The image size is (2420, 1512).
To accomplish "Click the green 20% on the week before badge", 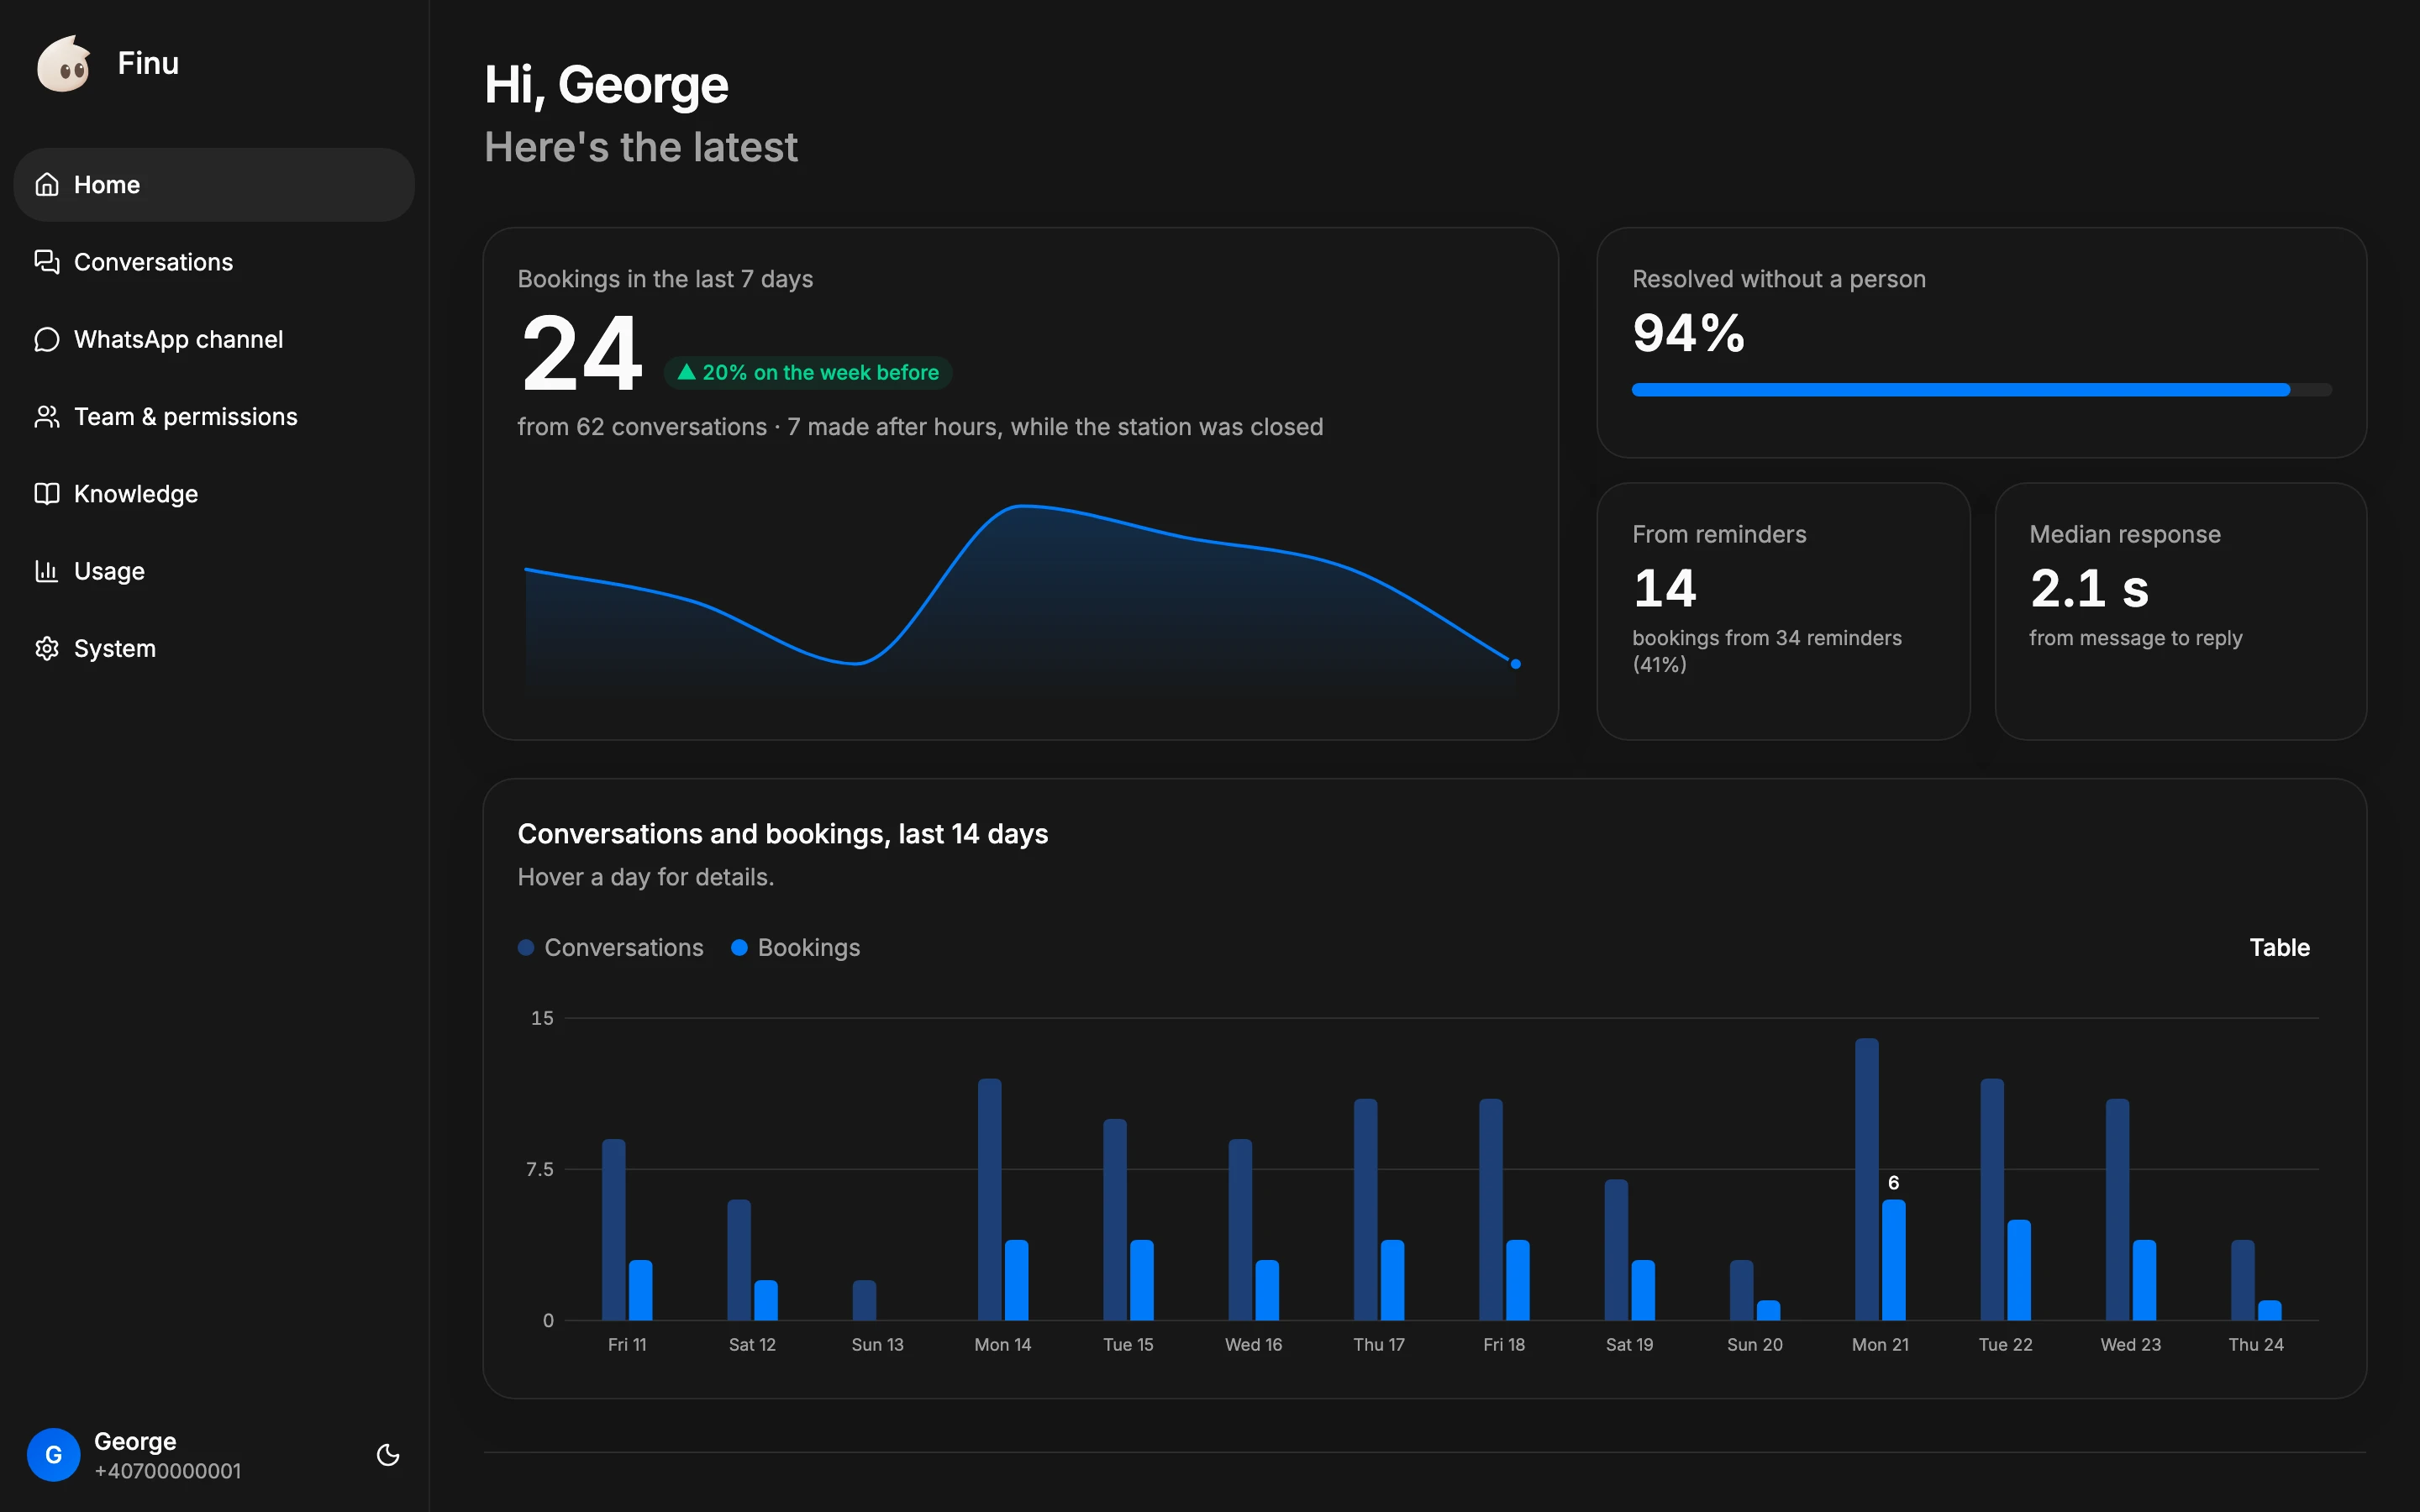I will (x=808, y=373).
